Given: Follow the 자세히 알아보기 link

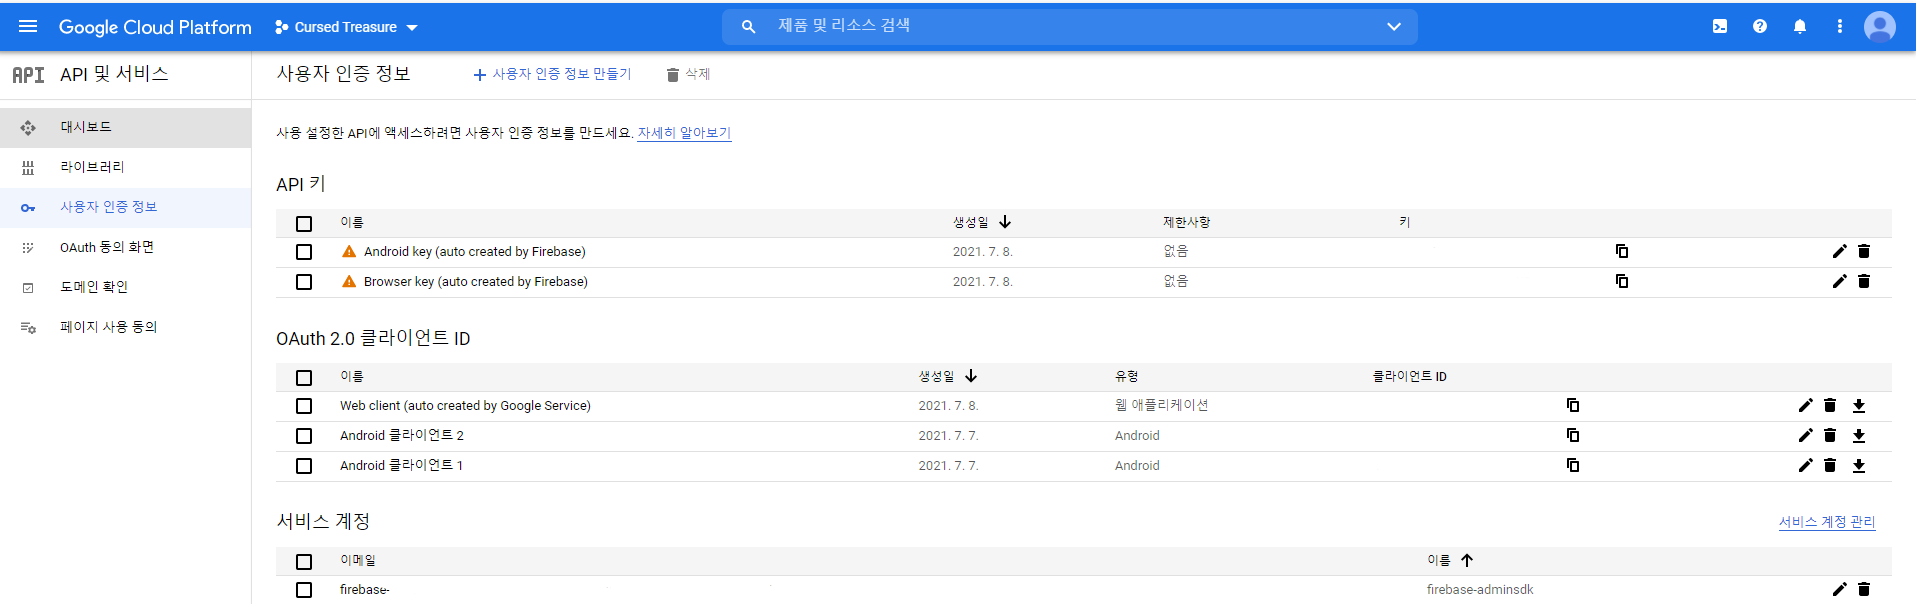Looking at the screenshot, I should pos(684,133).
